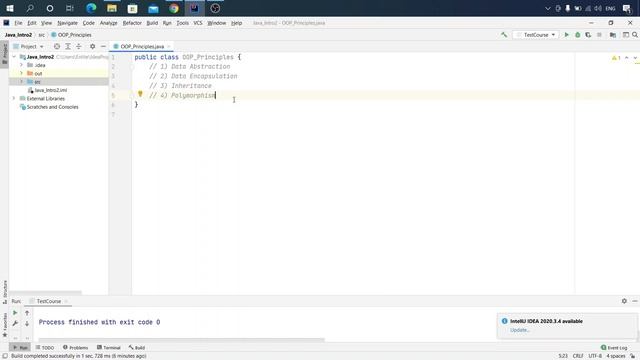This screenshot has width=640, height=360.
Task: Expand the out folder
Action: point(22,73)
